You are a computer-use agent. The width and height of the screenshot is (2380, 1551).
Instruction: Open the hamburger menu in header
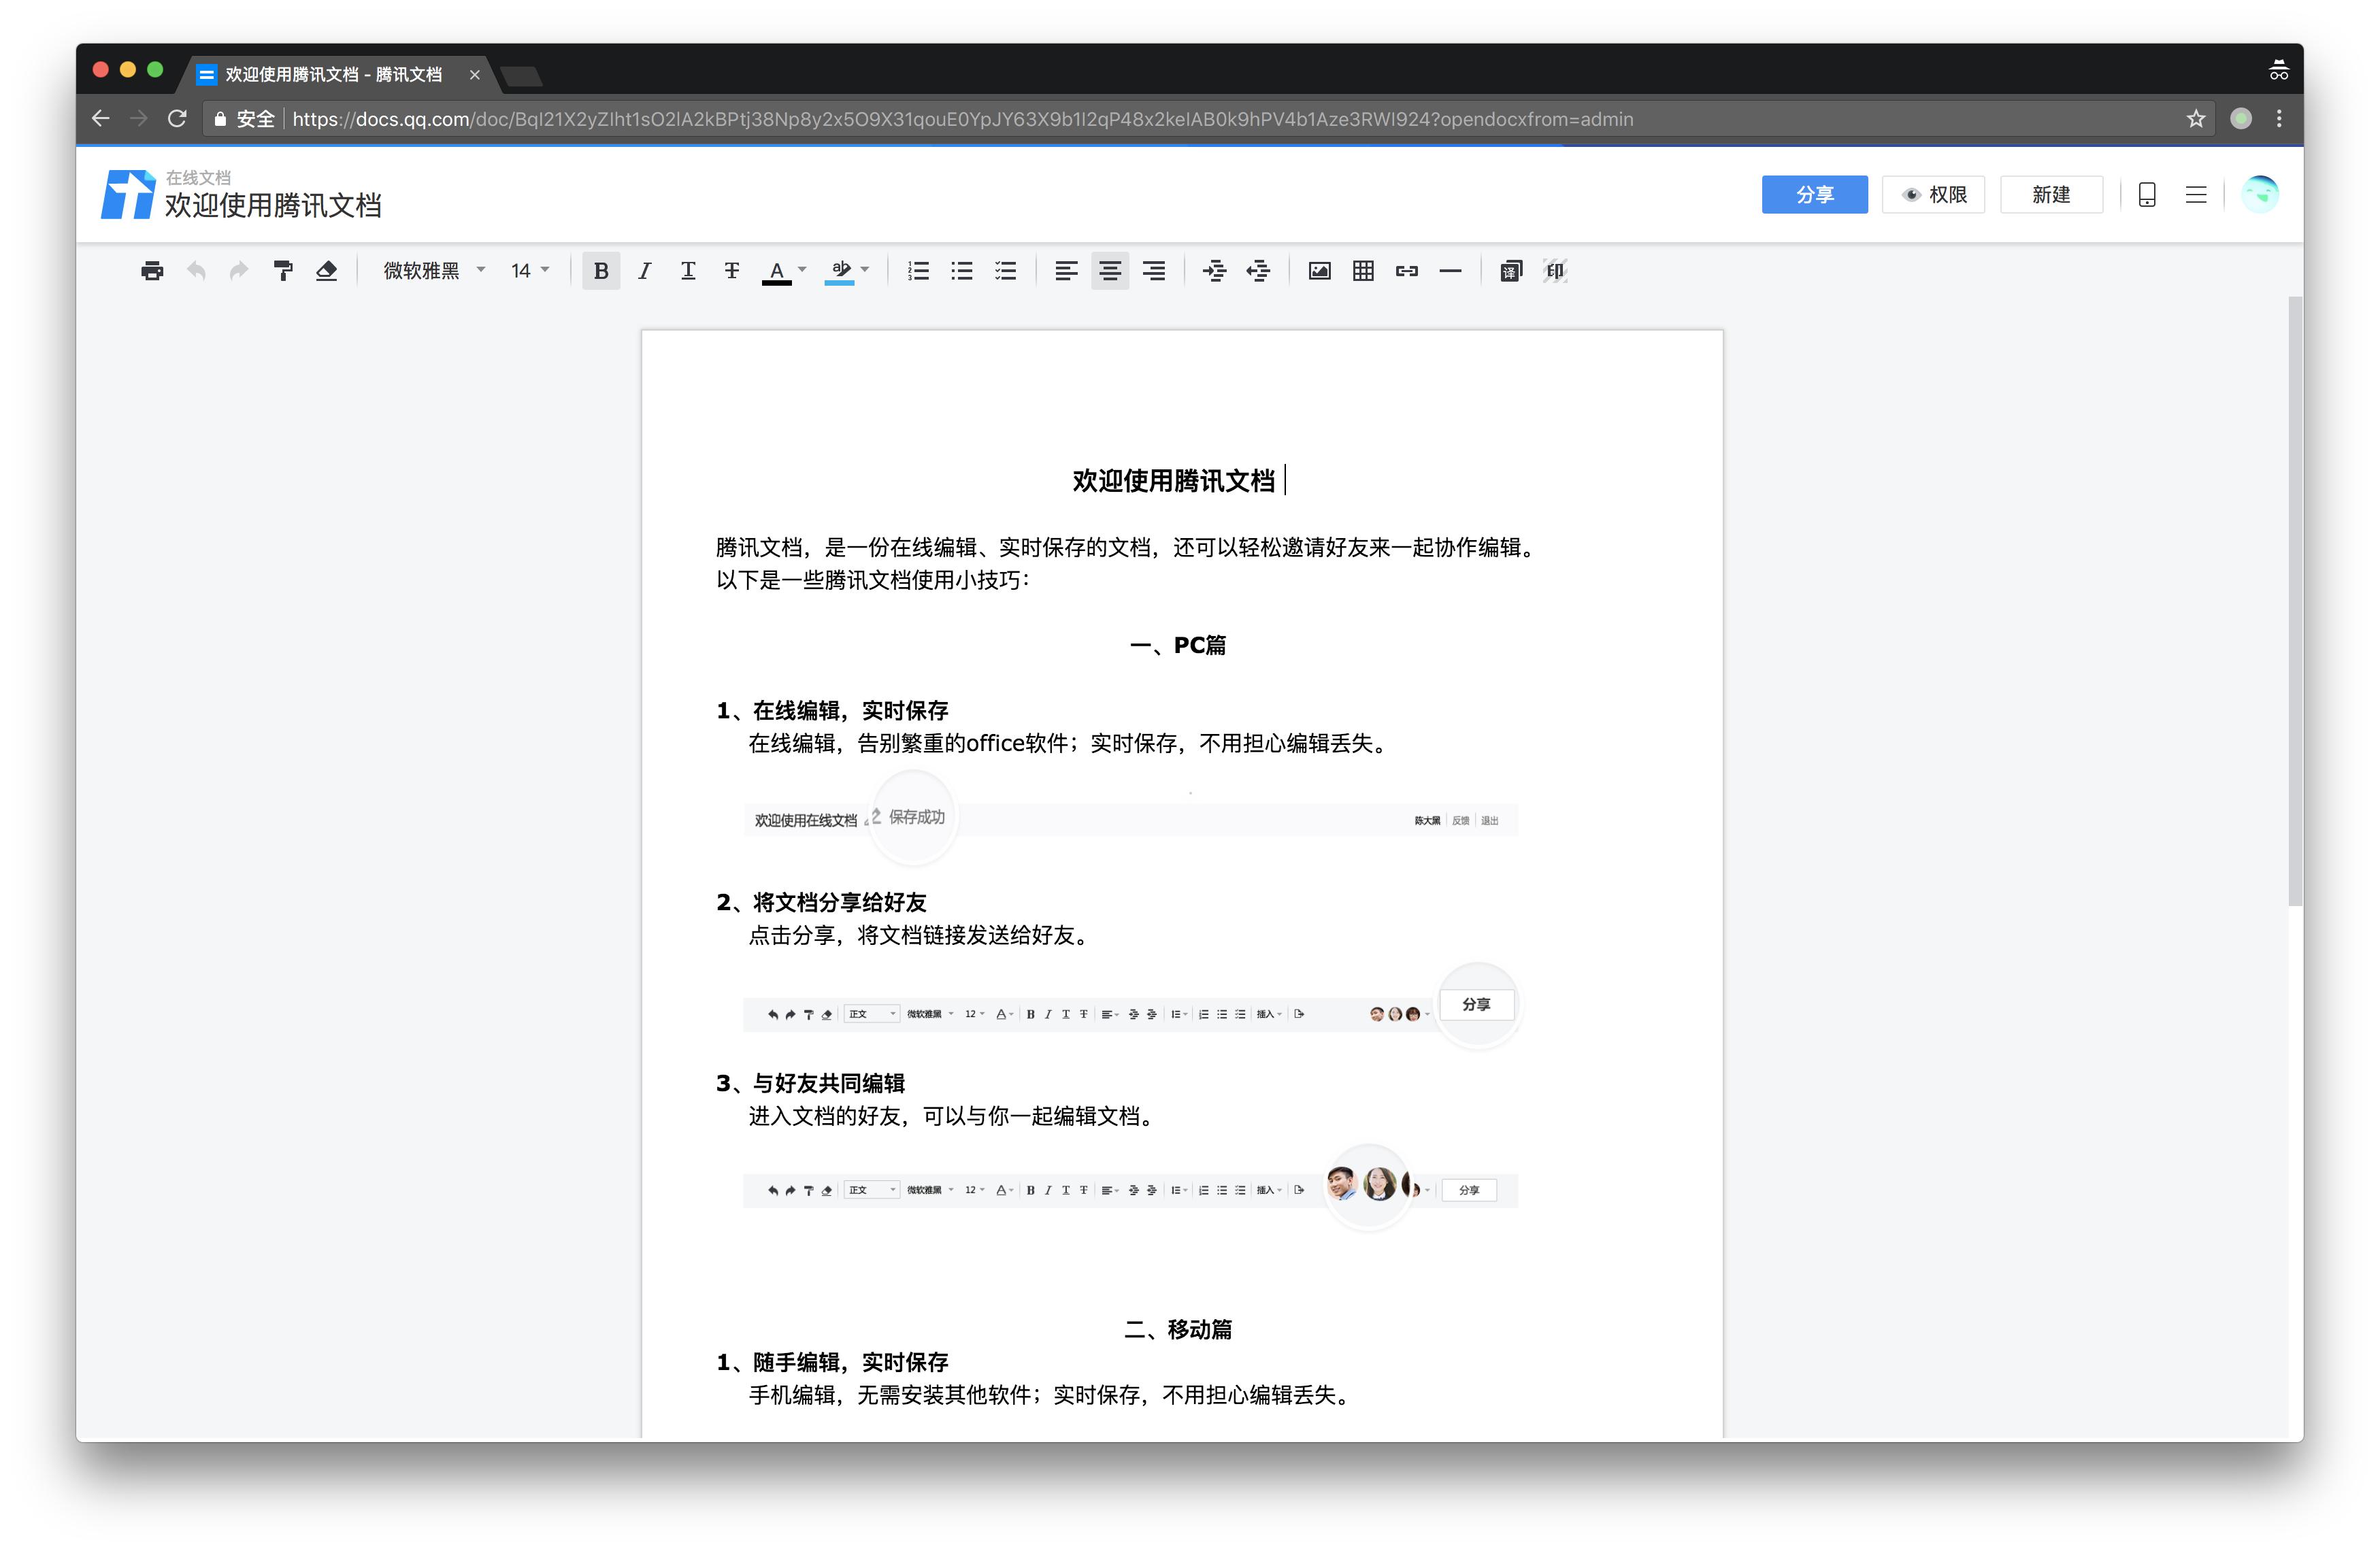pyautogui.click(x=2195, y=195)
